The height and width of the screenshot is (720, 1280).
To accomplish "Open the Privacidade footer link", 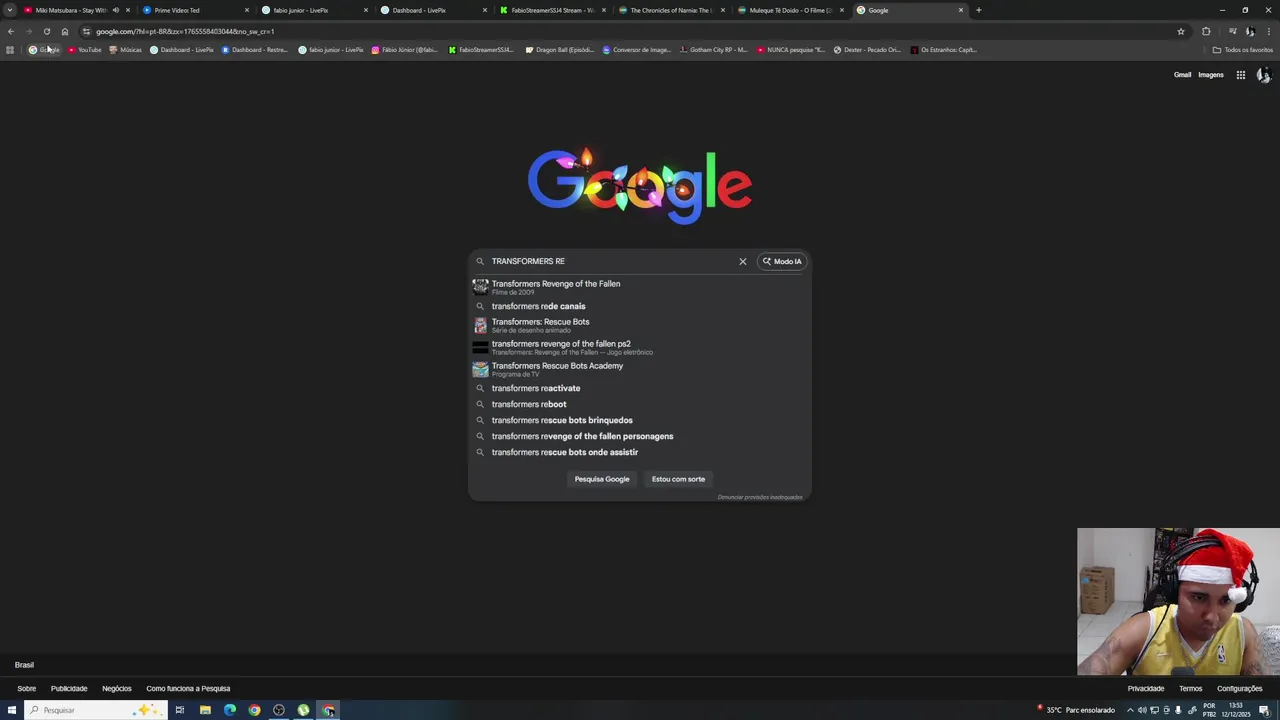I will tap(1145, 688).
